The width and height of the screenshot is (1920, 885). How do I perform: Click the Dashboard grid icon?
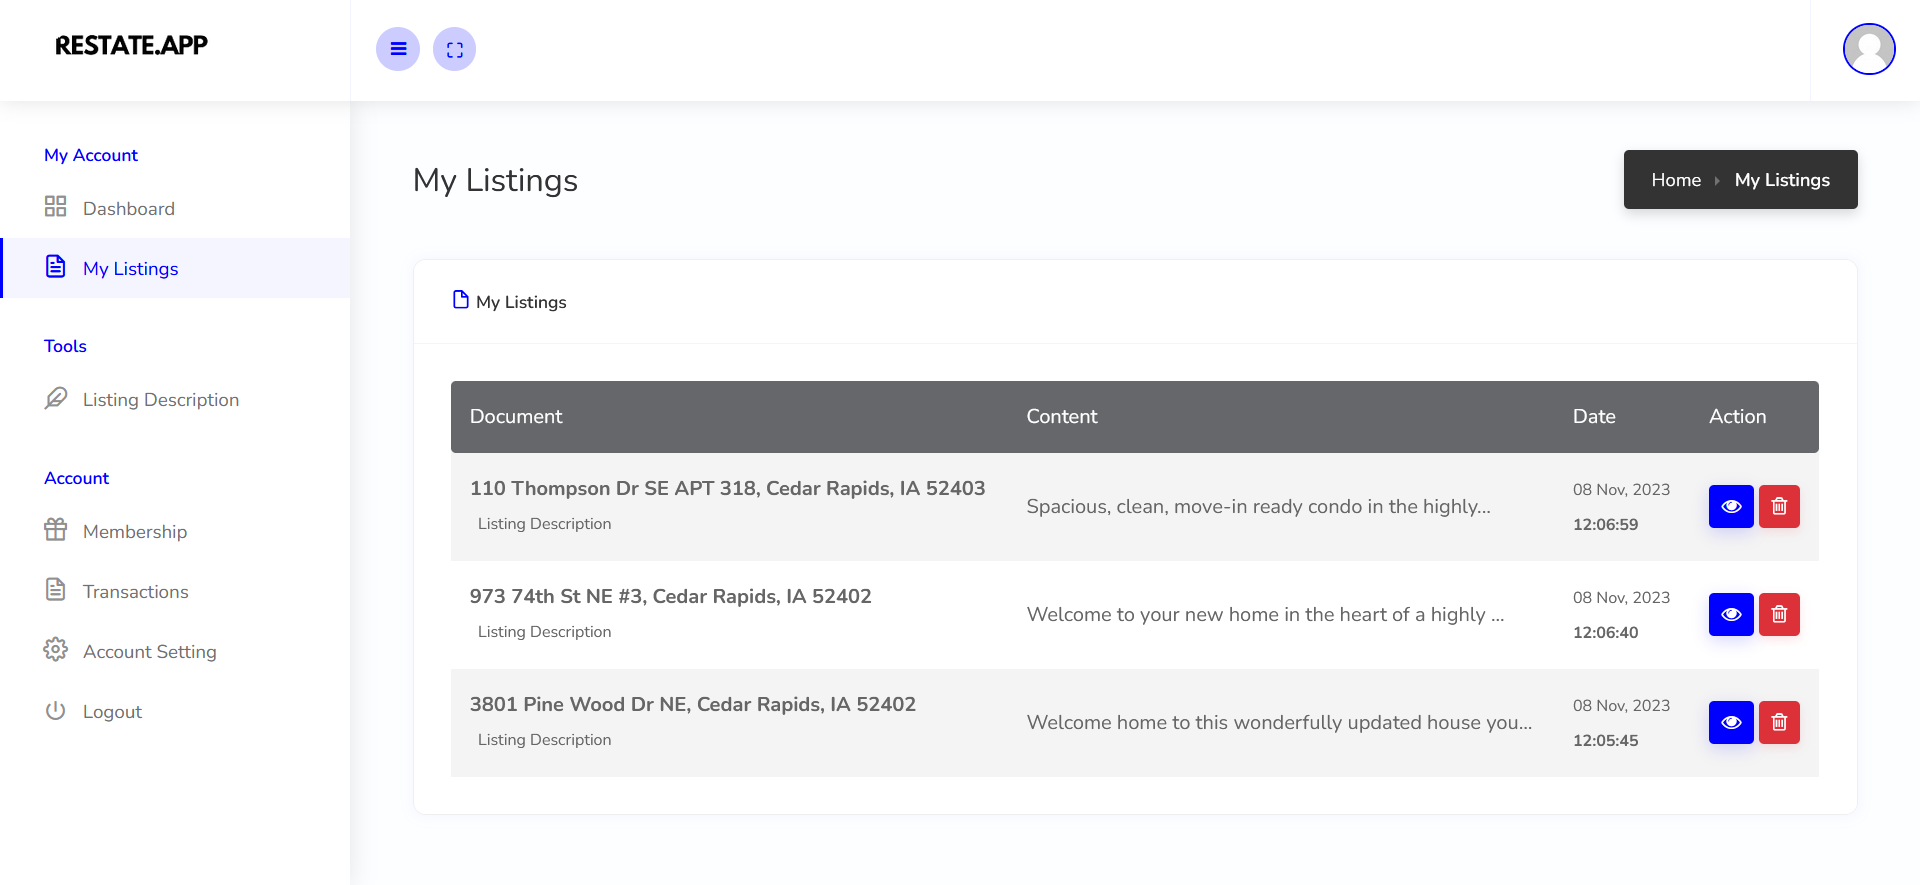(56, 207)
